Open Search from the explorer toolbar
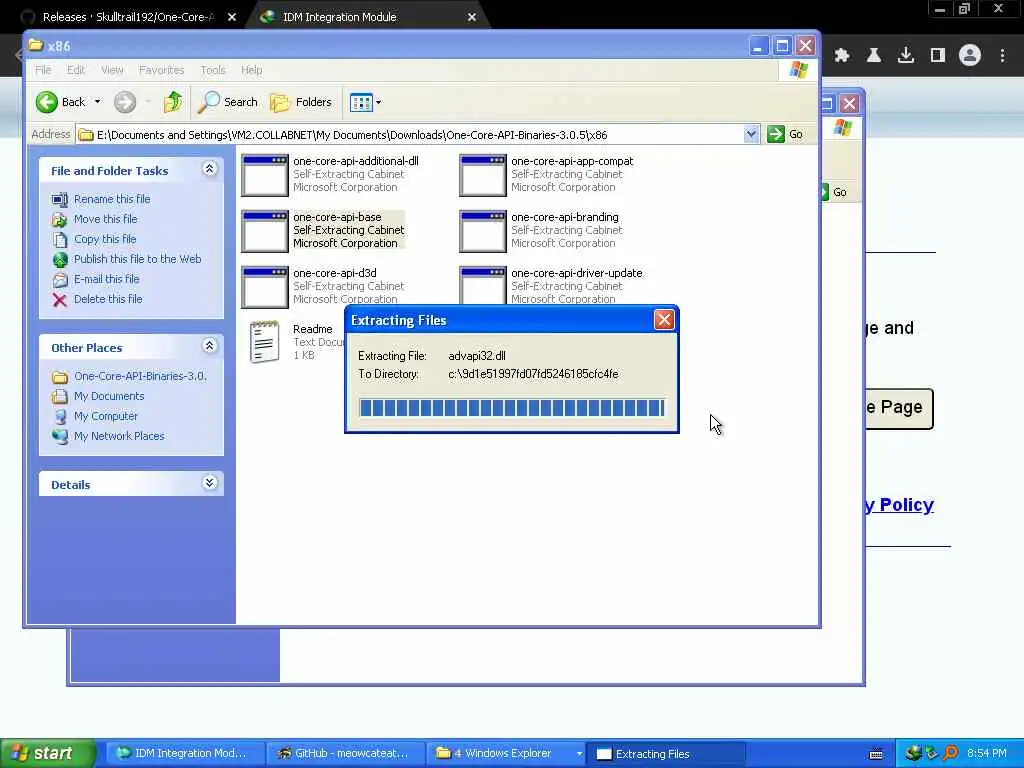This screenshot has height=768, width=1024. [228, 102]
